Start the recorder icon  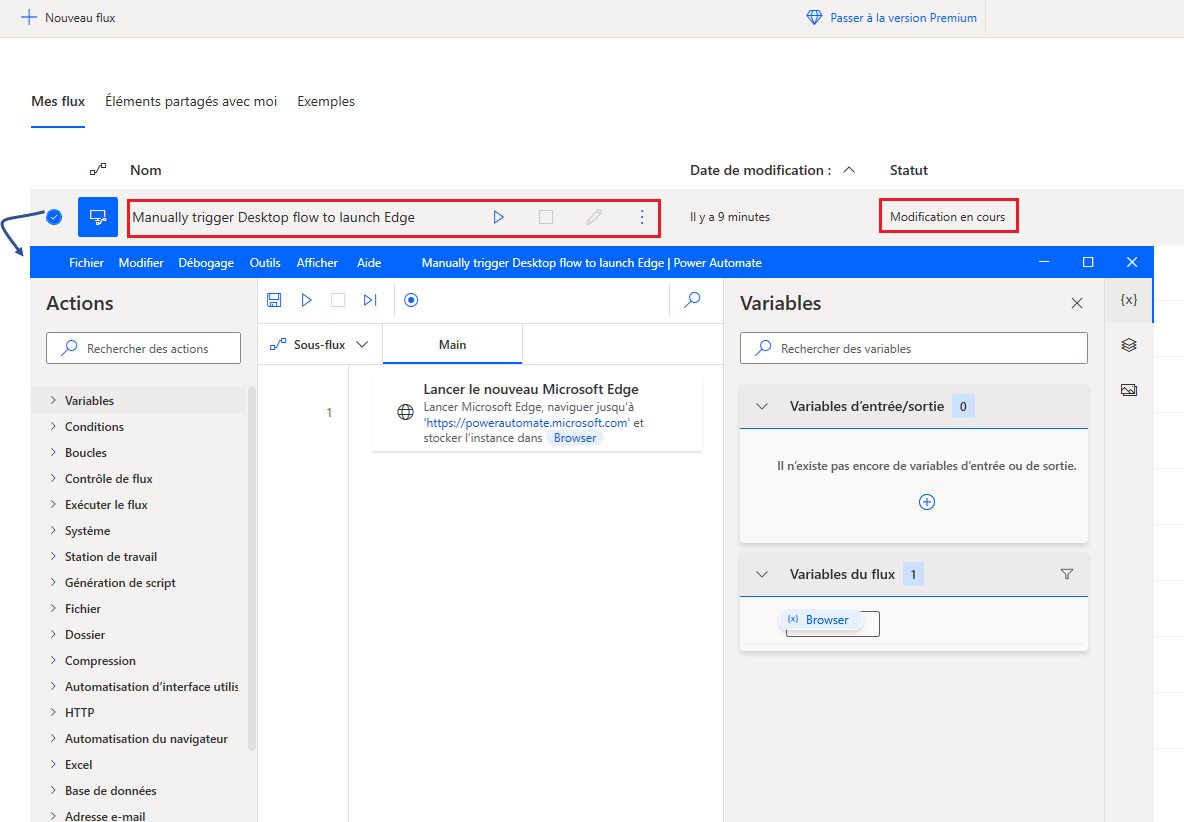tap(411, 300)
